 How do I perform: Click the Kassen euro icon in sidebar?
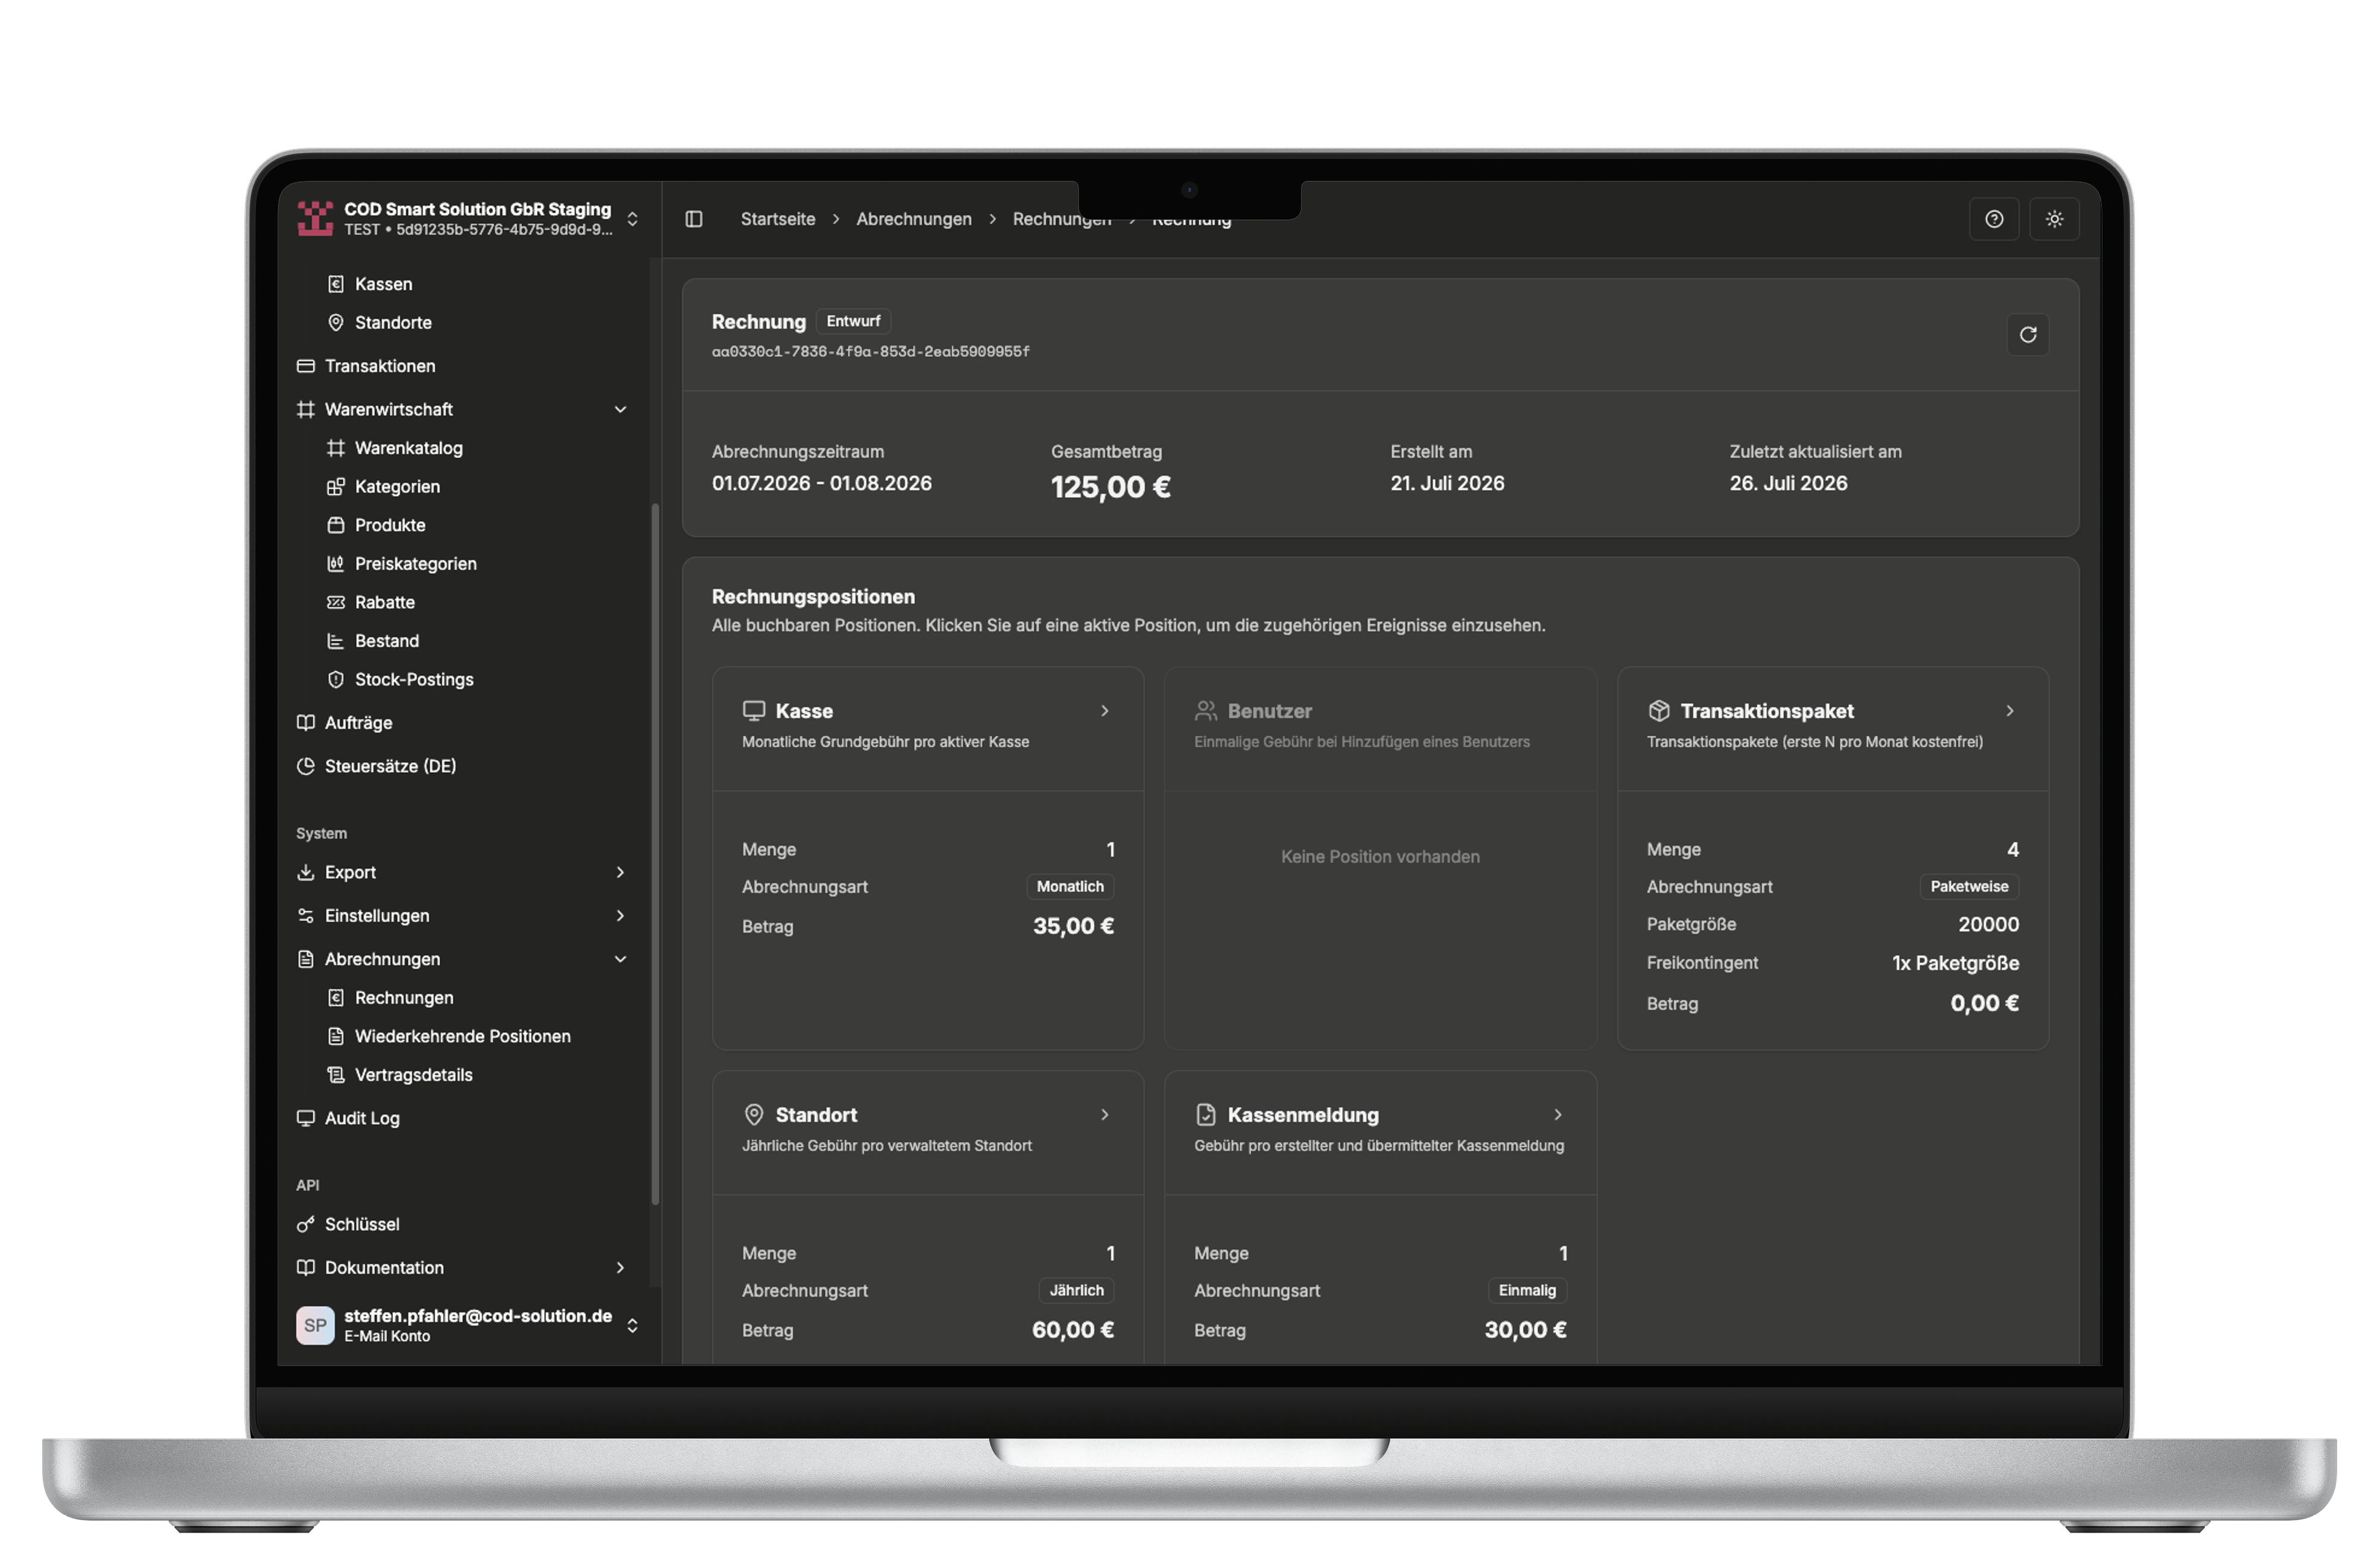336,284
